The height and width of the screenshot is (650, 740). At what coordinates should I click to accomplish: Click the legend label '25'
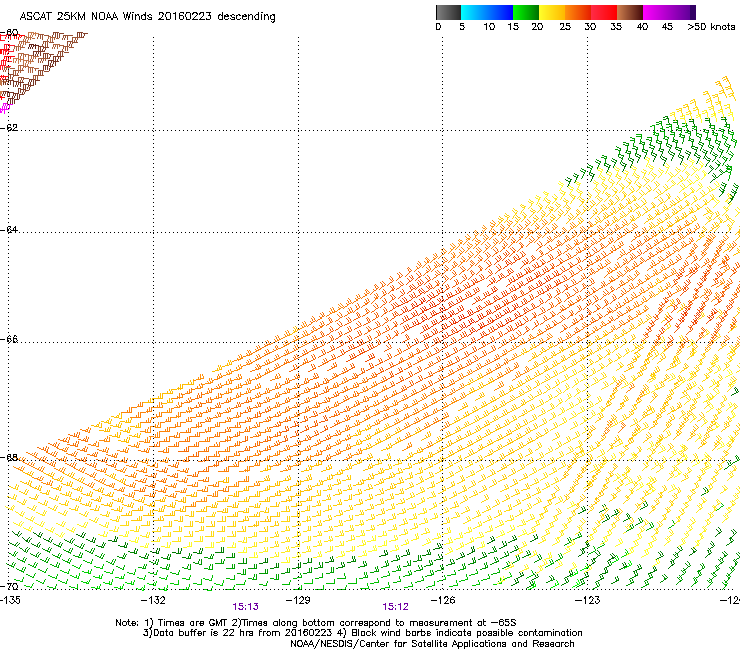(565, 27)
